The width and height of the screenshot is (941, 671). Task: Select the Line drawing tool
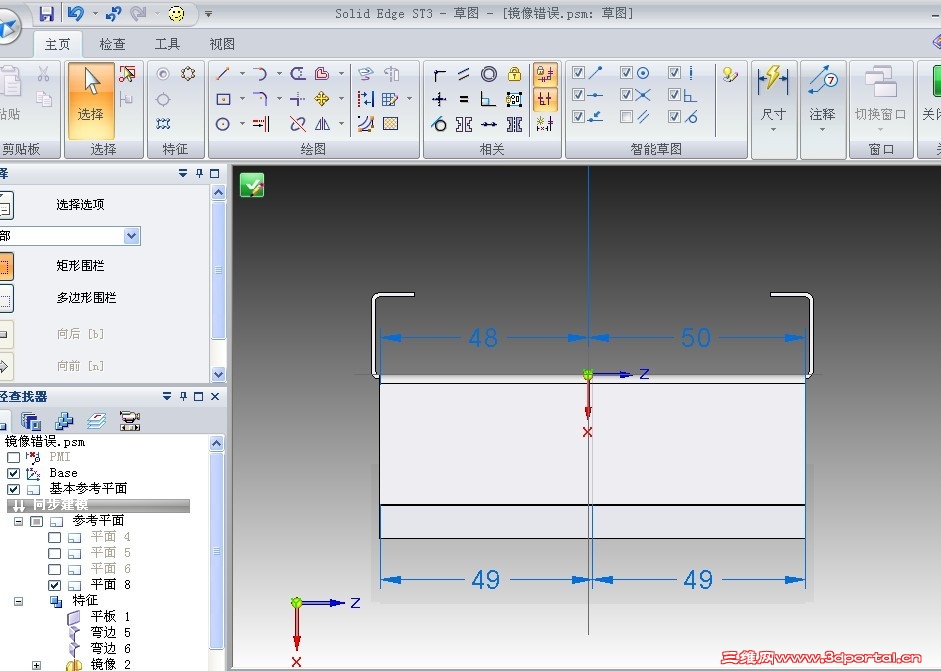tap(223, 74)
